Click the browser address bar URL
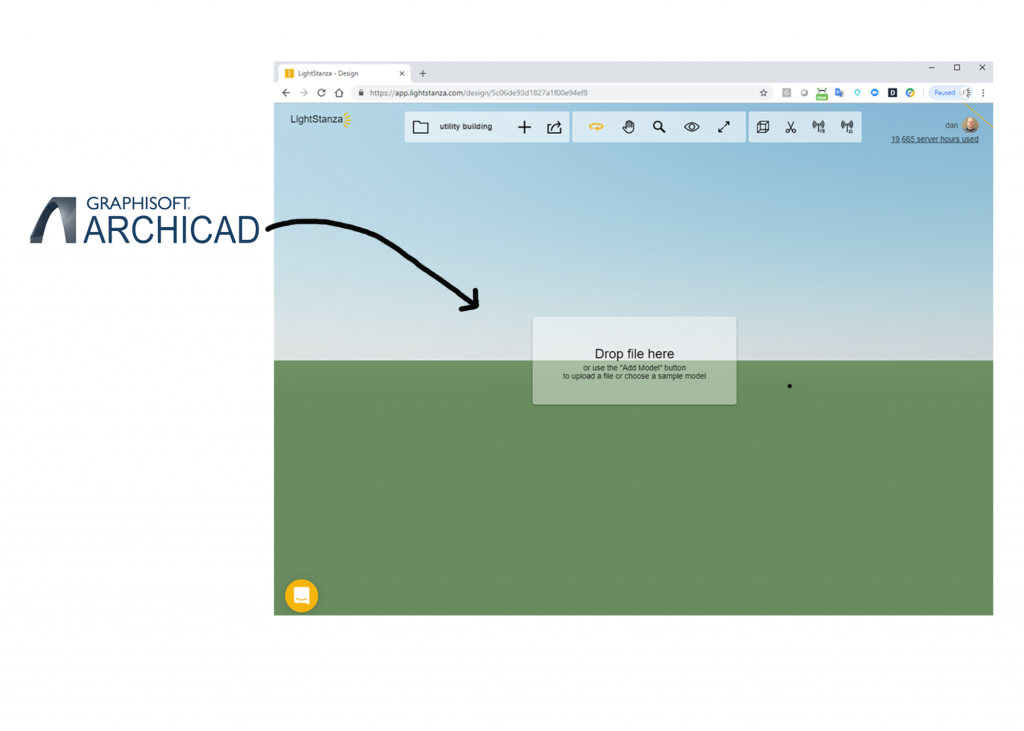 click(478, 93)
